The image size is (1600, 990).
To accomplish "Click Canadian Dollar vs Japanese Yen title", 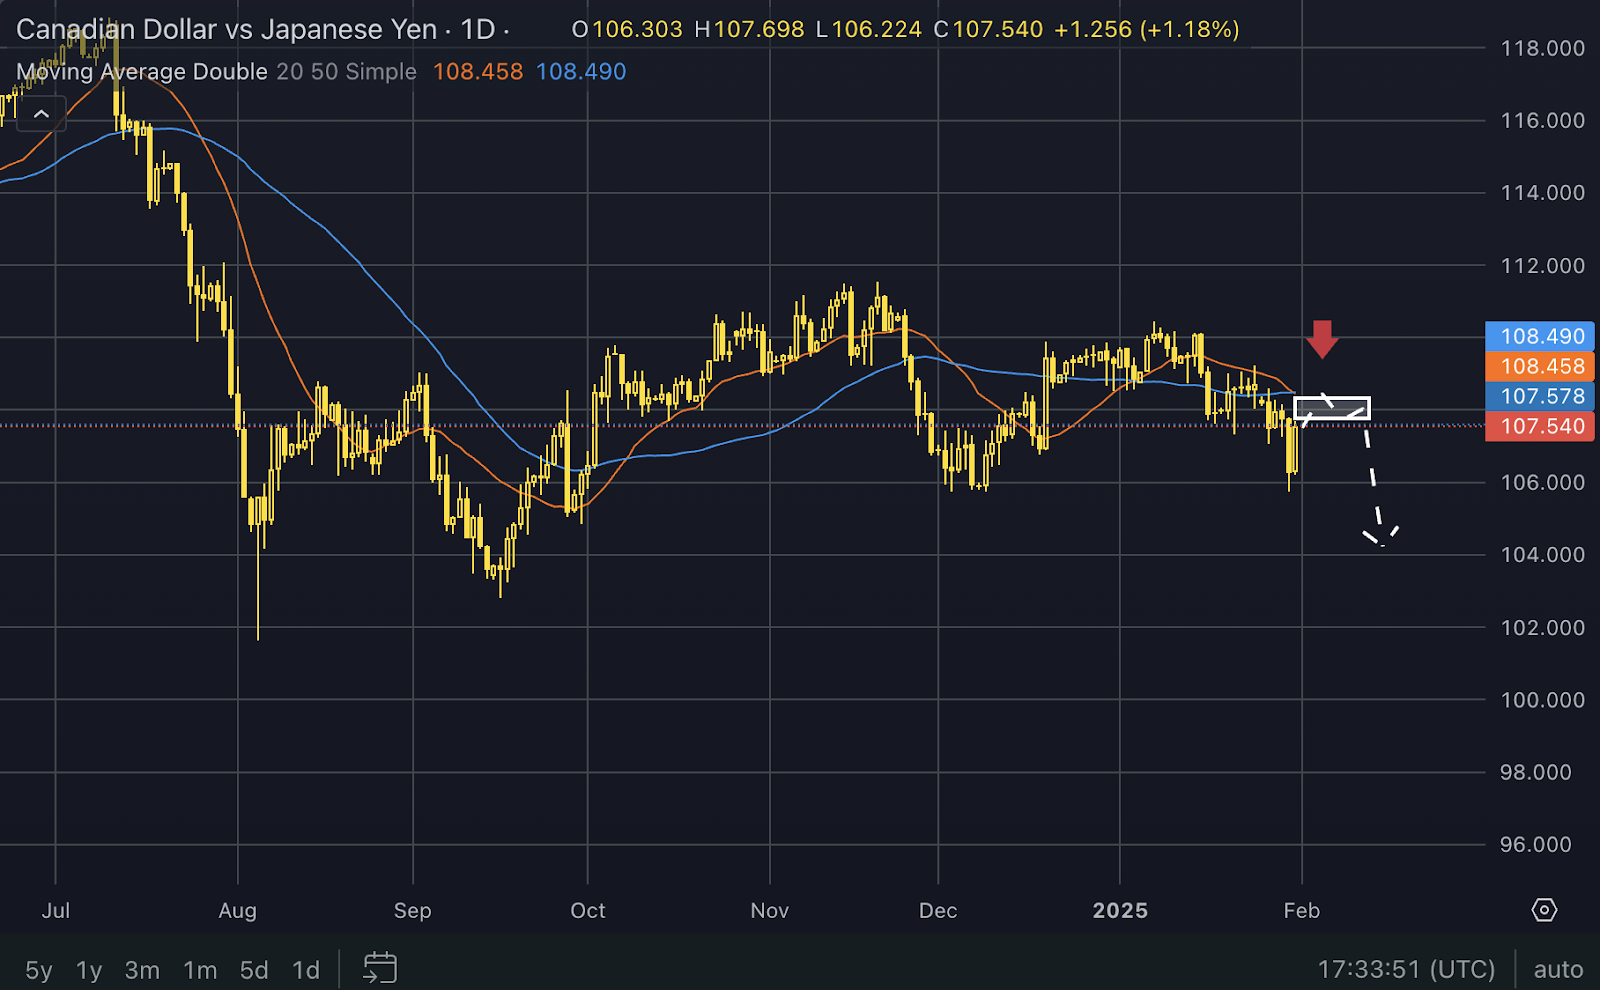I will [x=226, y=29].
